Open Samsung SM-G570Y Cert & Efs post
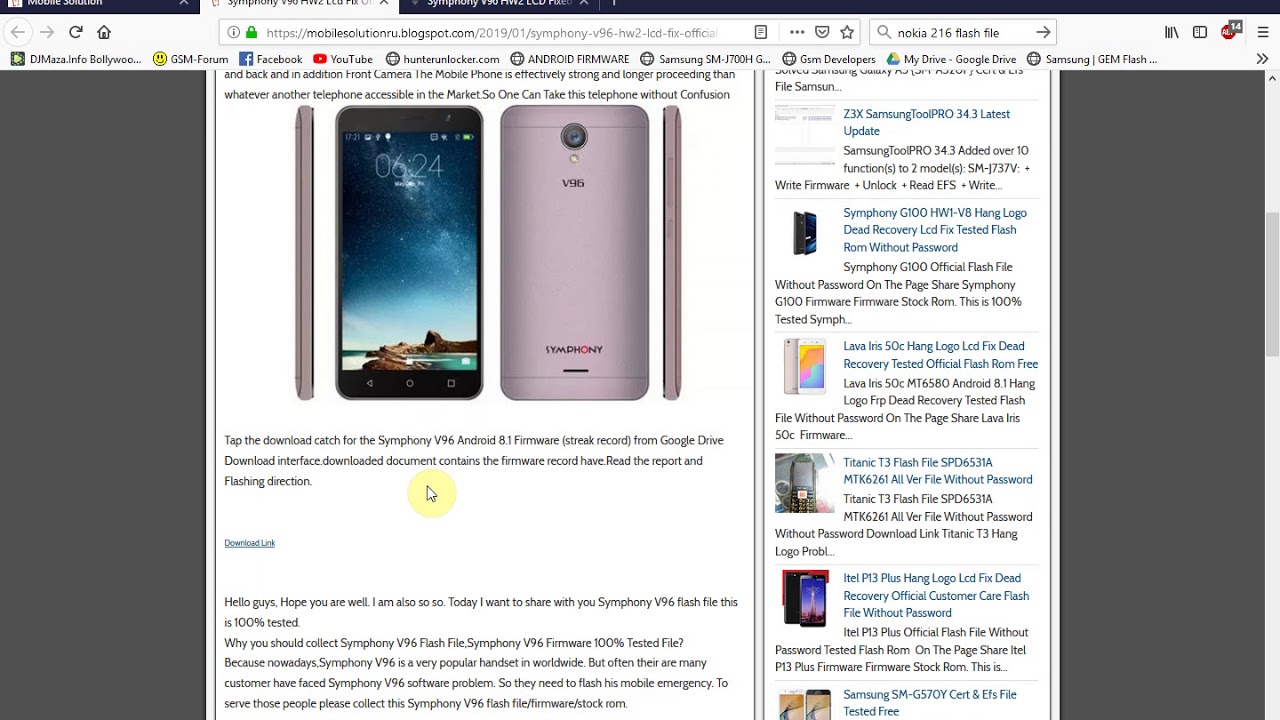 [x=930, y=703]
